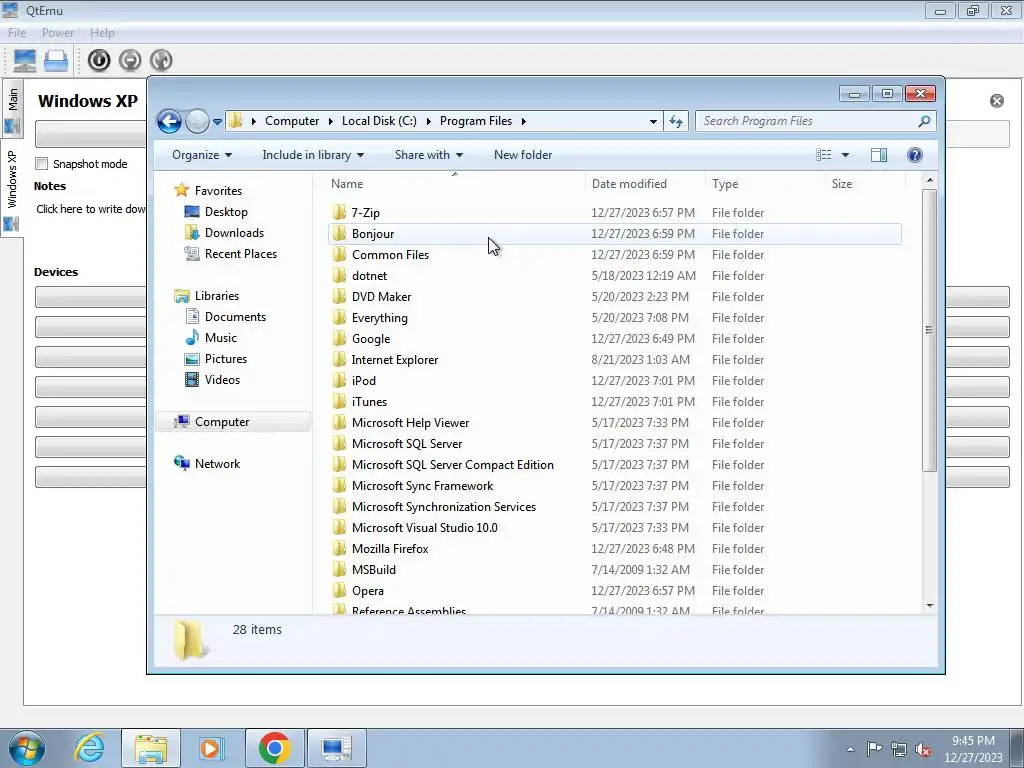Expand arrow between Computer and Local Disk
The width and height of the screenshot is (1024, 768).
(330, 121)
